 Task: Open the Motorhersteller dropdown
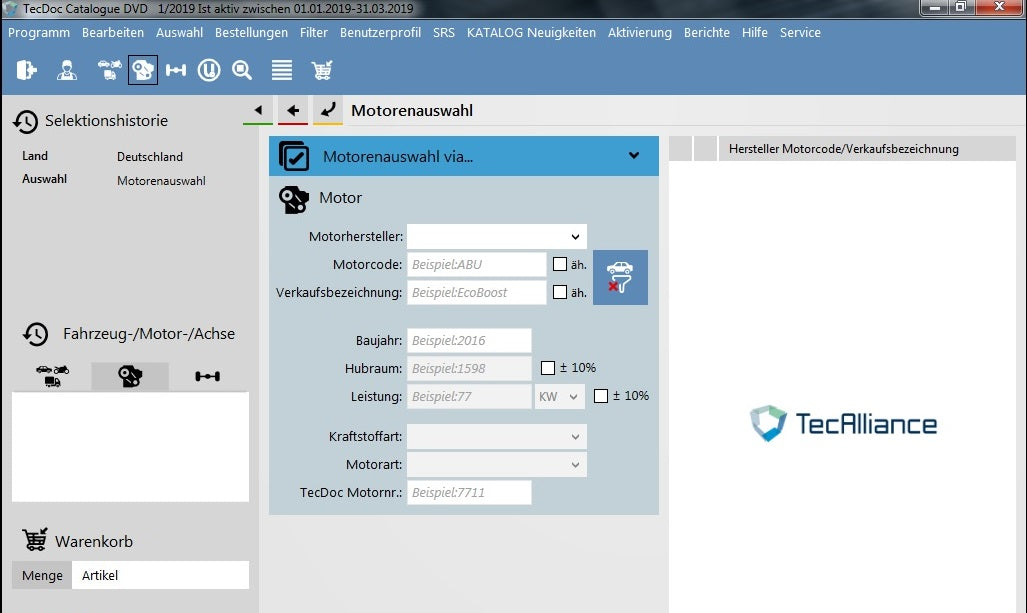497,236
